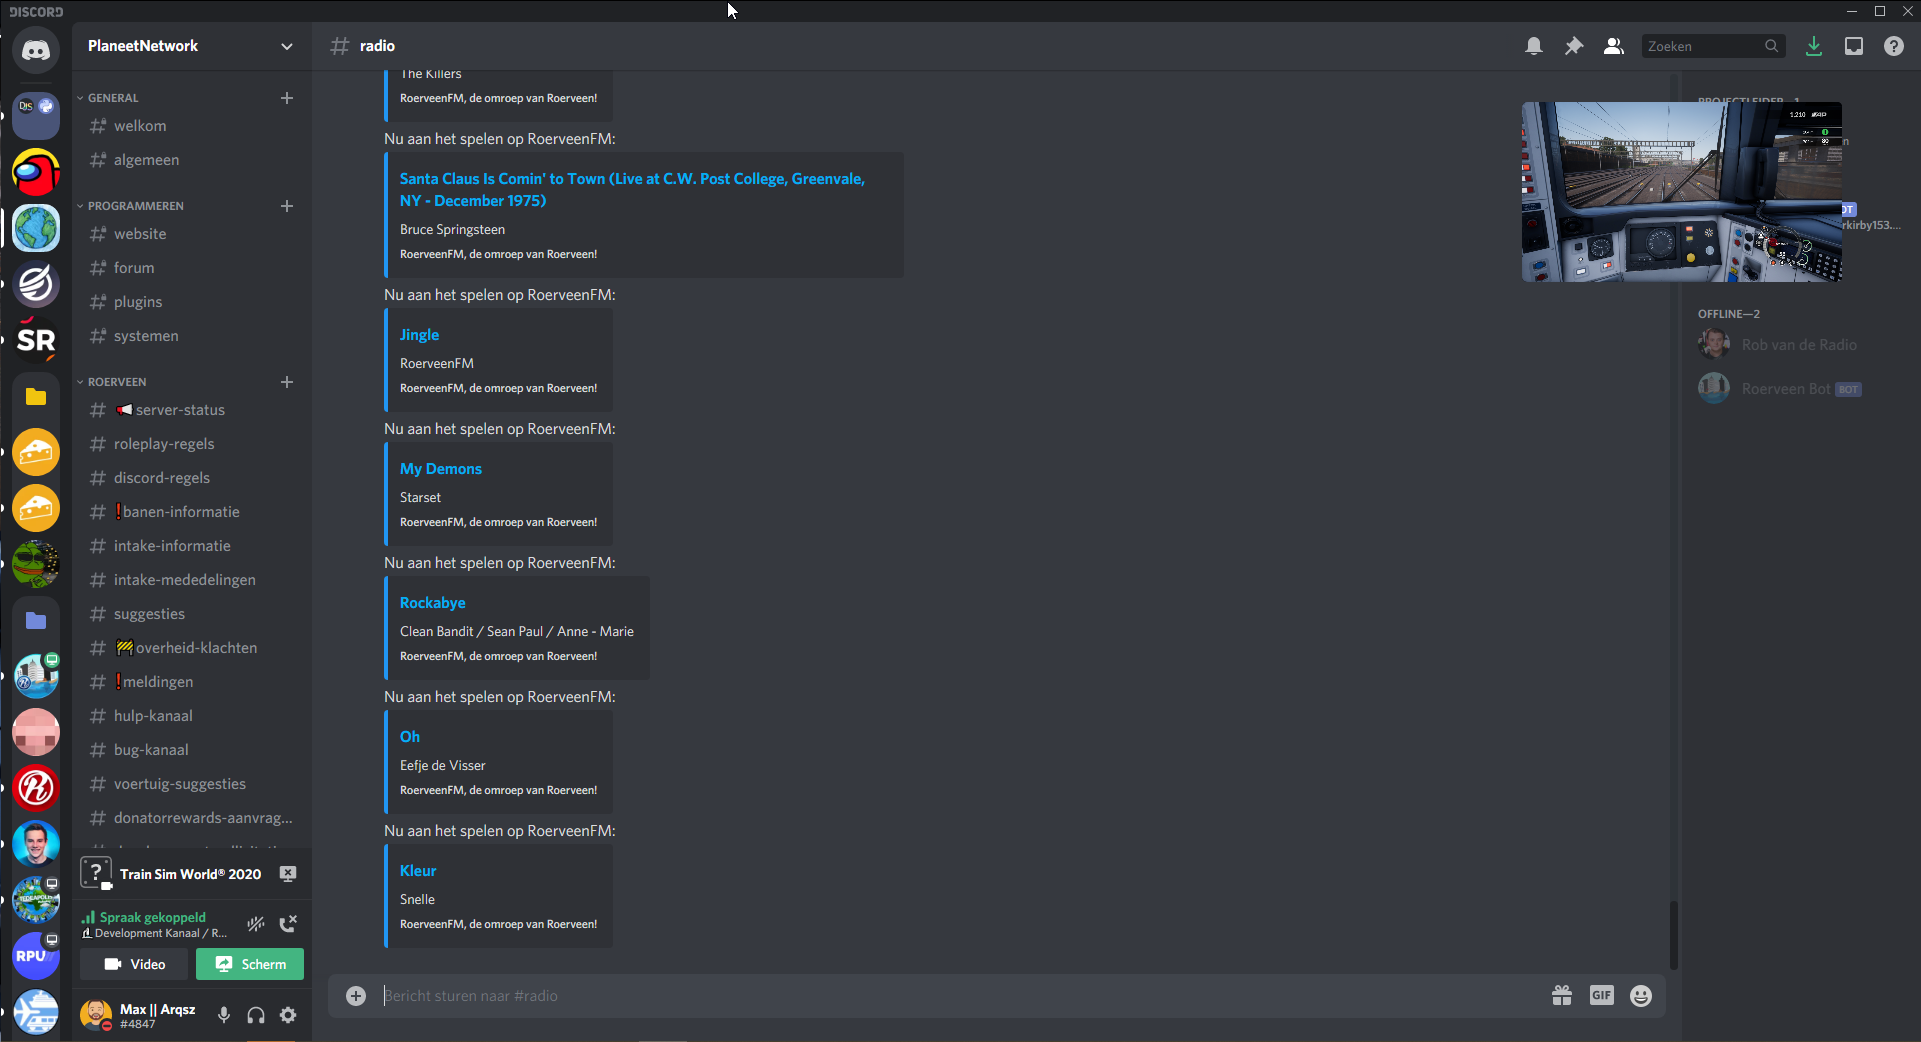
Task: Open the roleplay-regels channel
Action: [164, 444]
